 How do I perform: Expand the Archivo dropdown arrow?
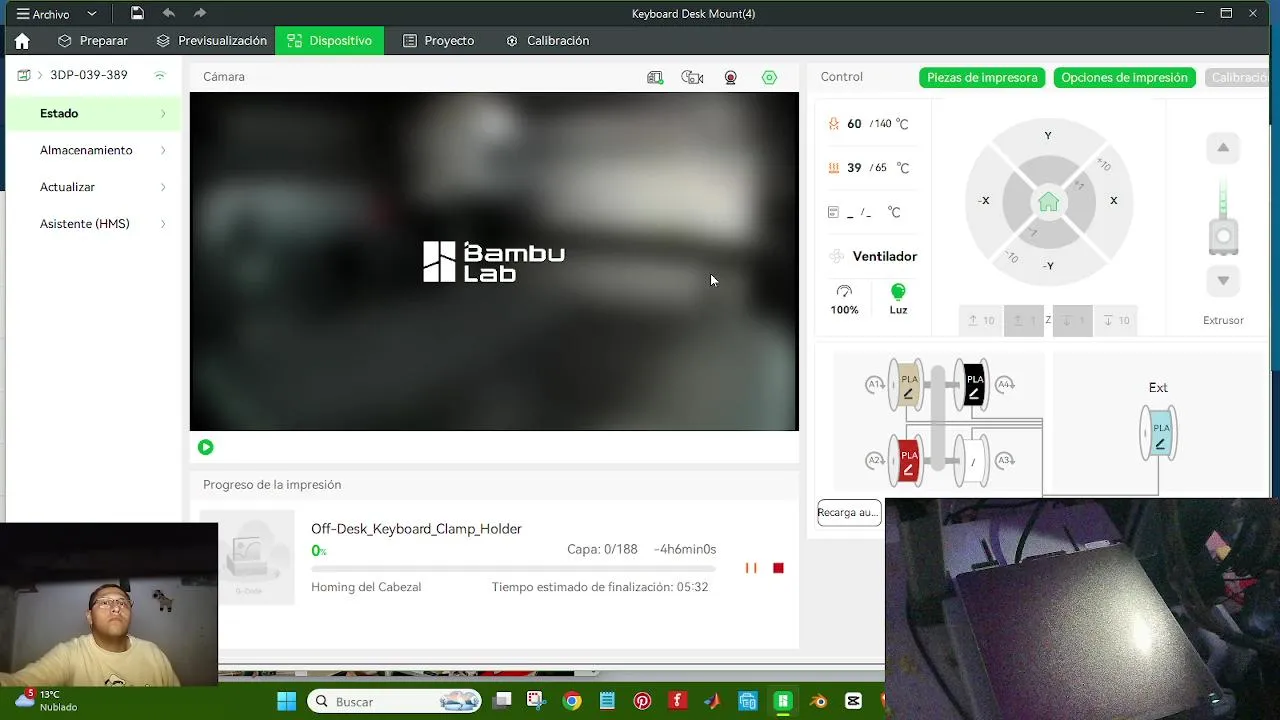pyautogui.click(x=92, y=14)
